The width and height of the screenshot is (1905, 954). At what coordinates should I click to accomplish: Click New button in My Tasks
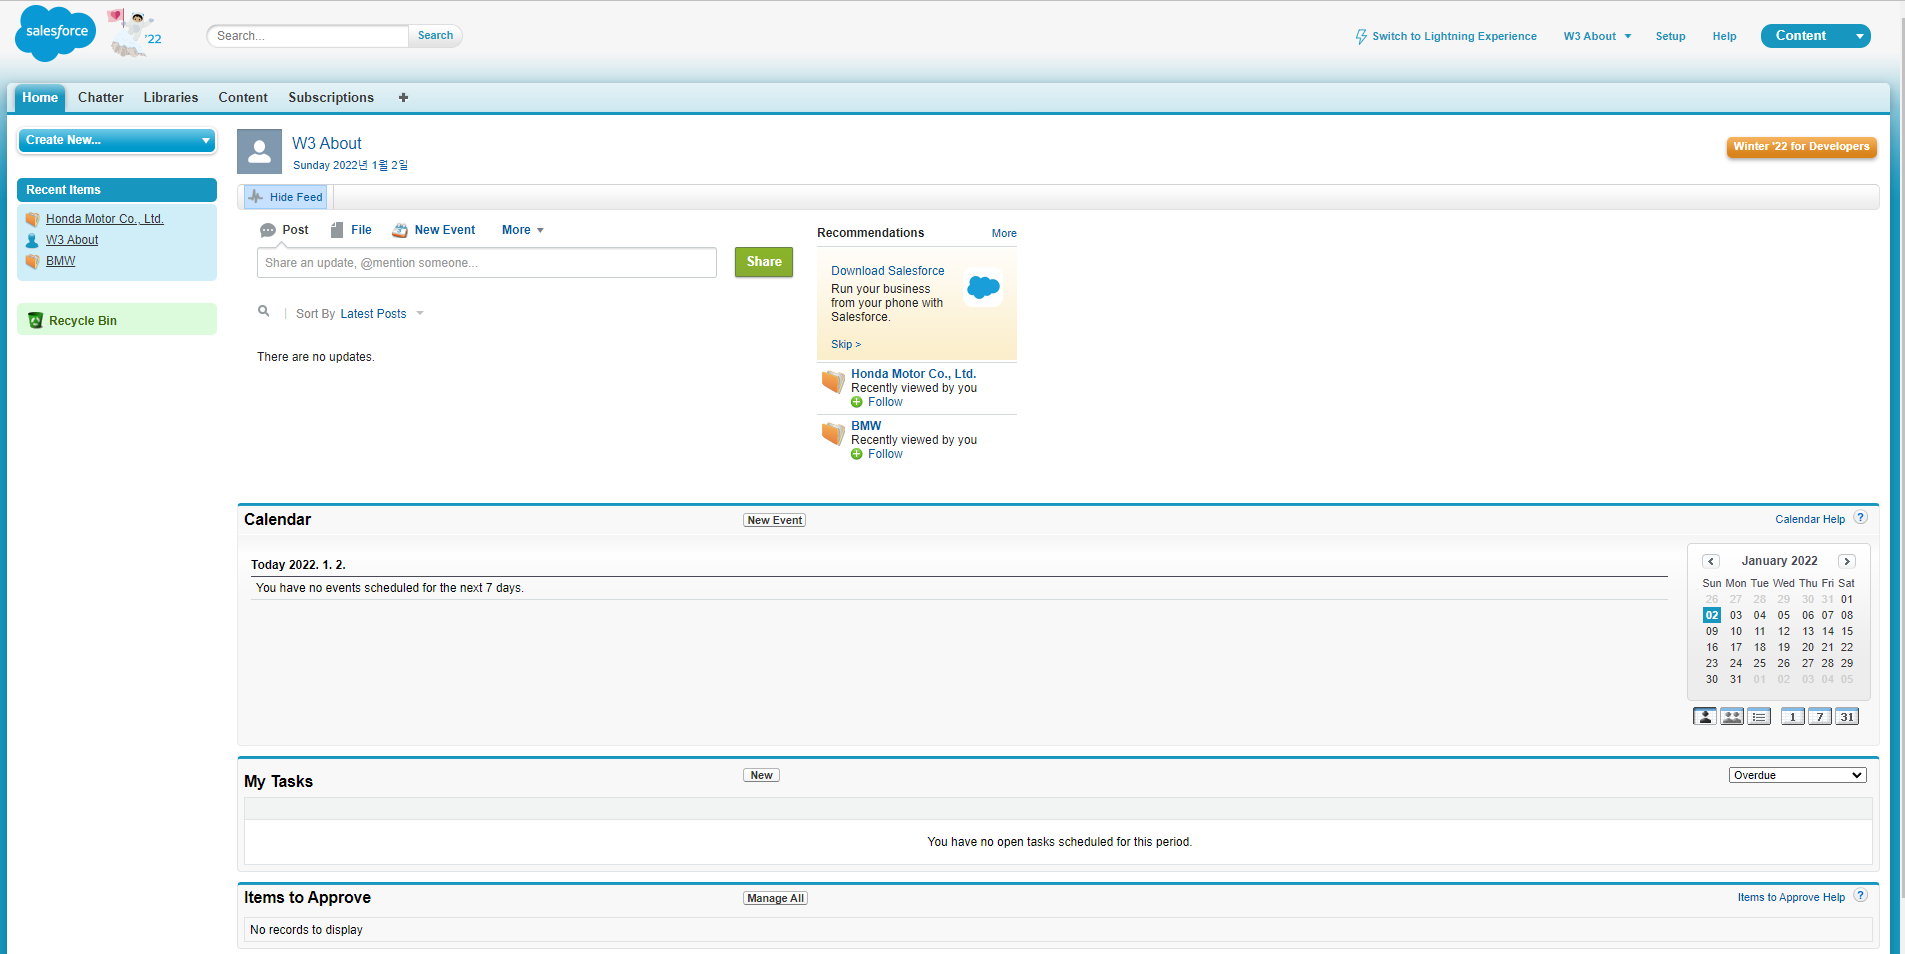761,775
